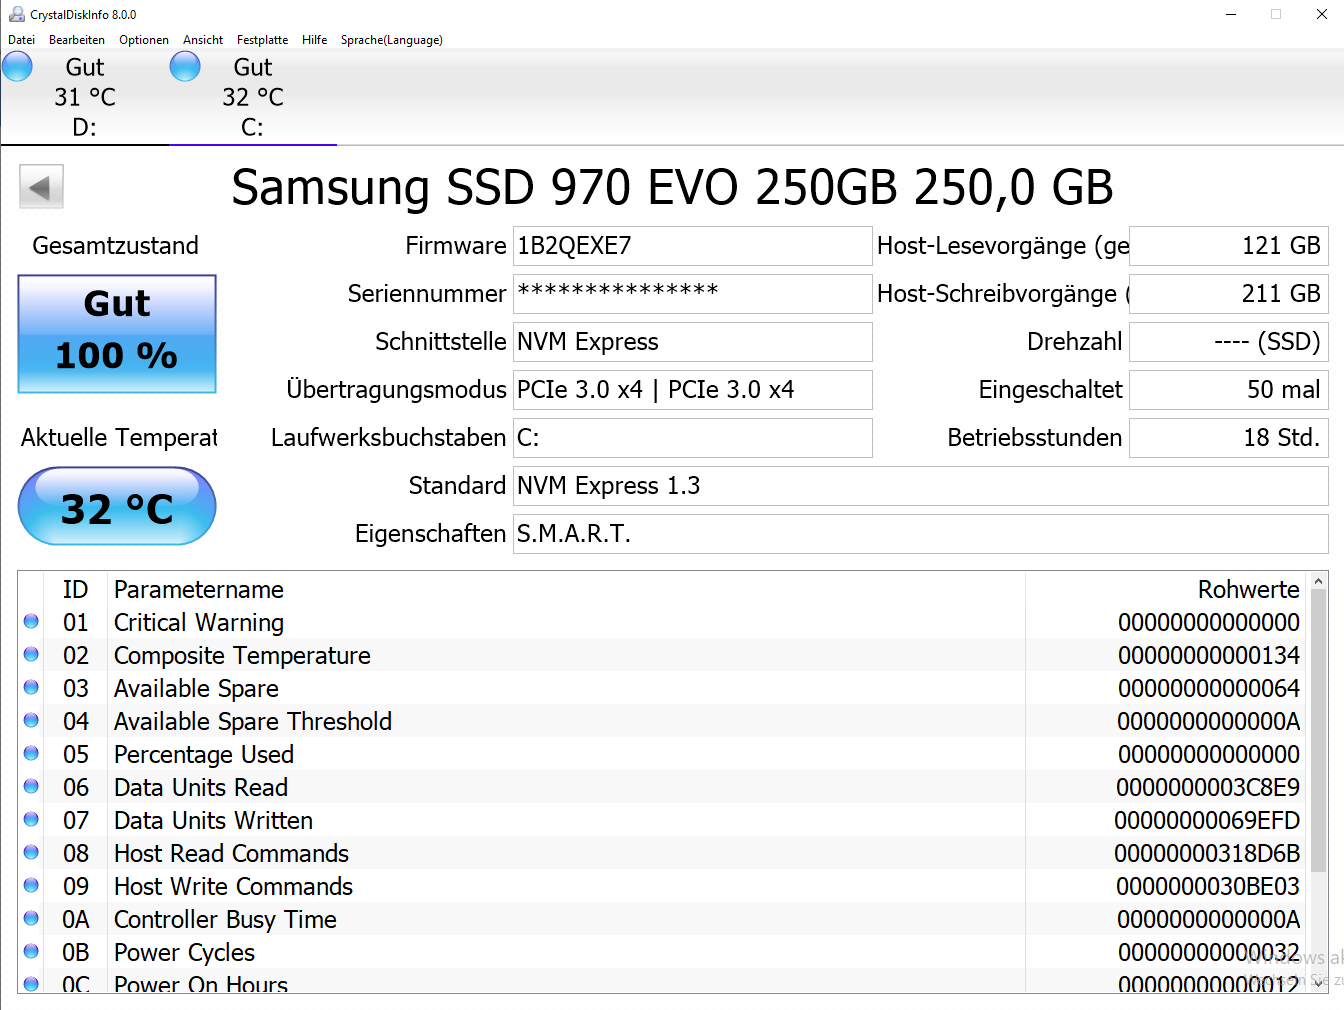Click the previous disk arrow button
This screenshot has height=1010, width=1344.
[x=41, y=186]
